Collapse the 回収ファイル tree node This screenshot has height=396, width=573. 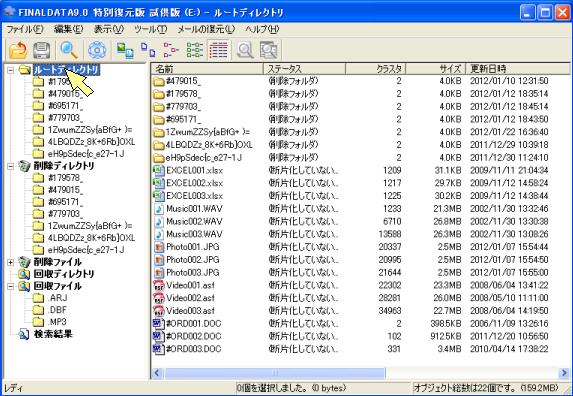point(11,286)
